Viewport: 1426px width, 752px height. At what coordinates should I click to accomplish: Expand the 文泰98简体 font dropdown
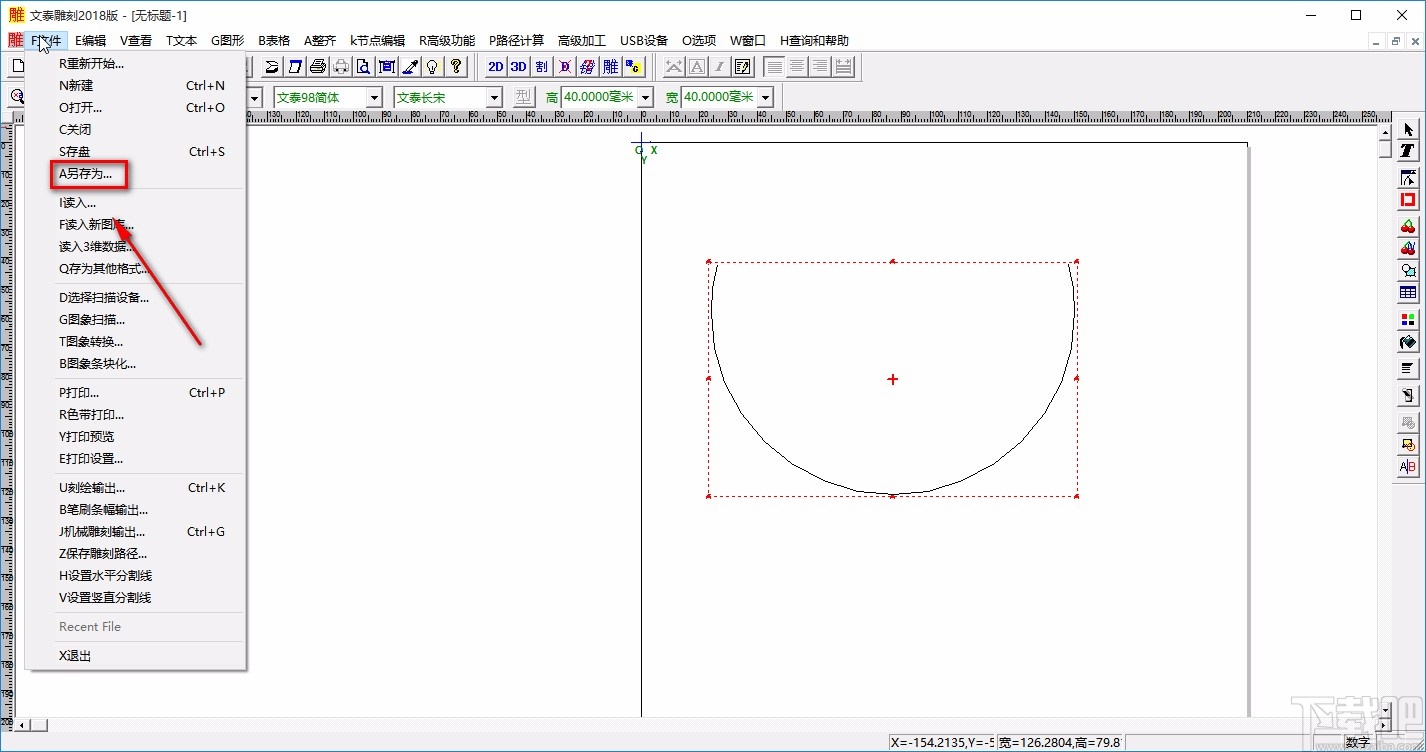[374, 97]
